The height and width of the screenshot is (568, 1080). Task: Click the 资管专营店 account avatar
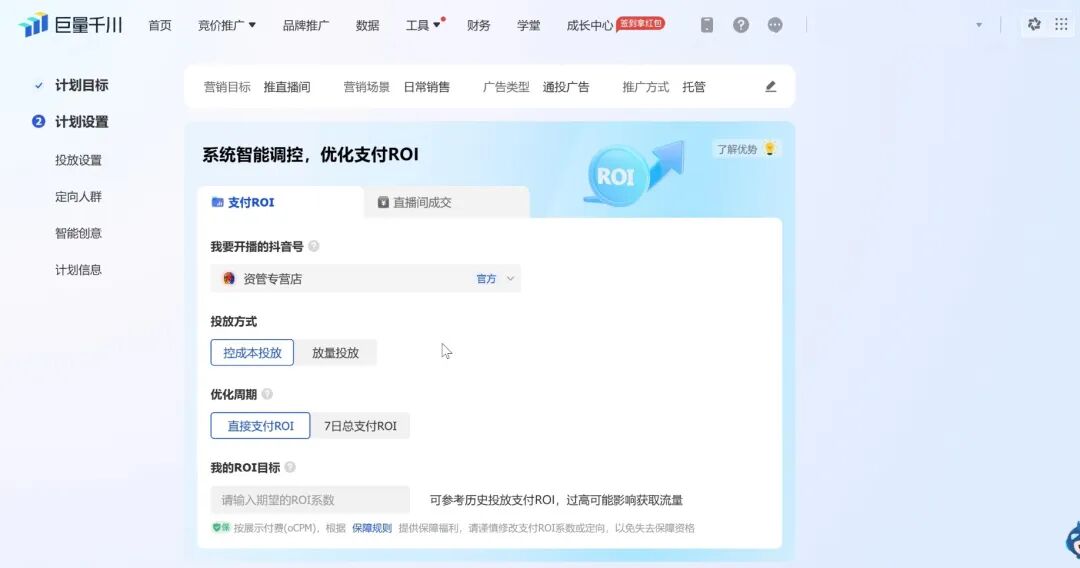(229, 278)
